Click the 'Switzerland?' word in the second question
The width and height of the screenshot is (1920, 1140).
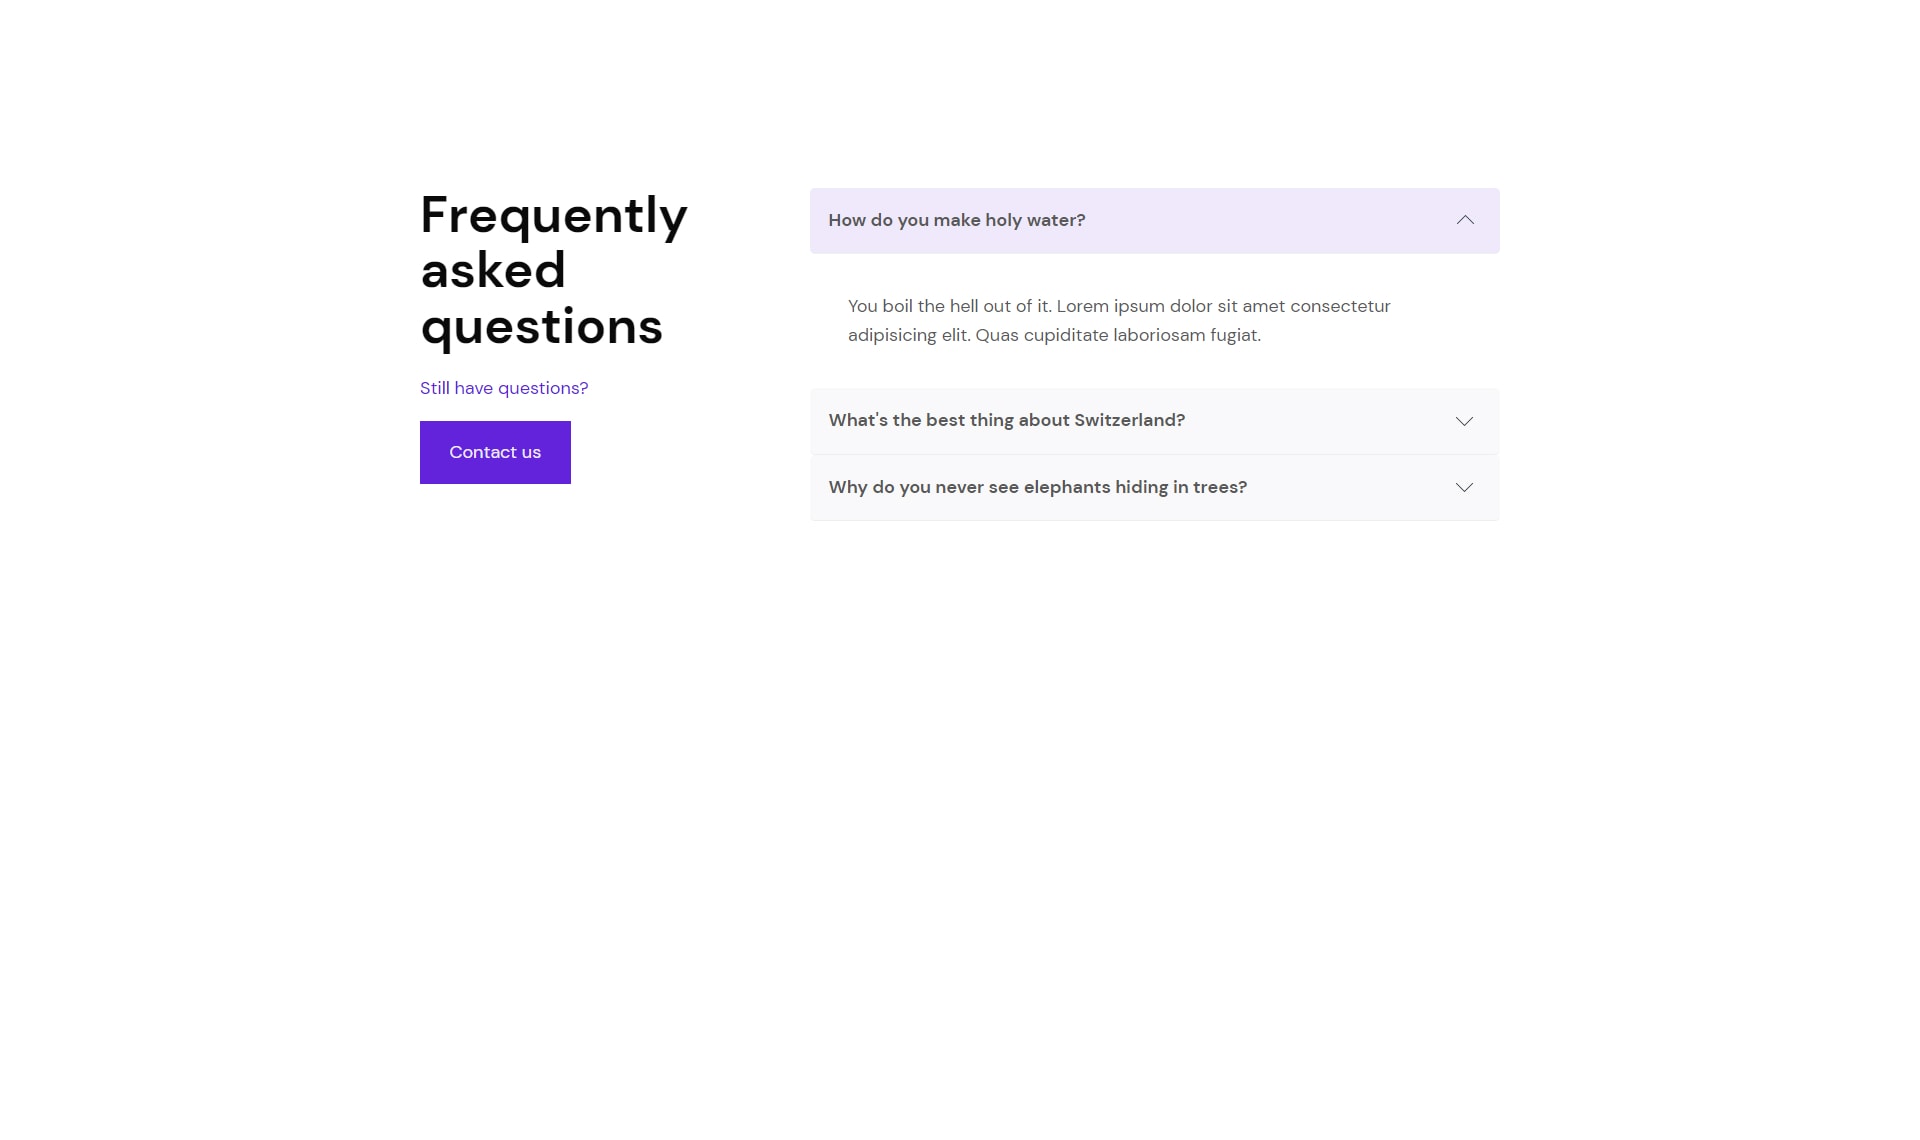point(1129,420)
